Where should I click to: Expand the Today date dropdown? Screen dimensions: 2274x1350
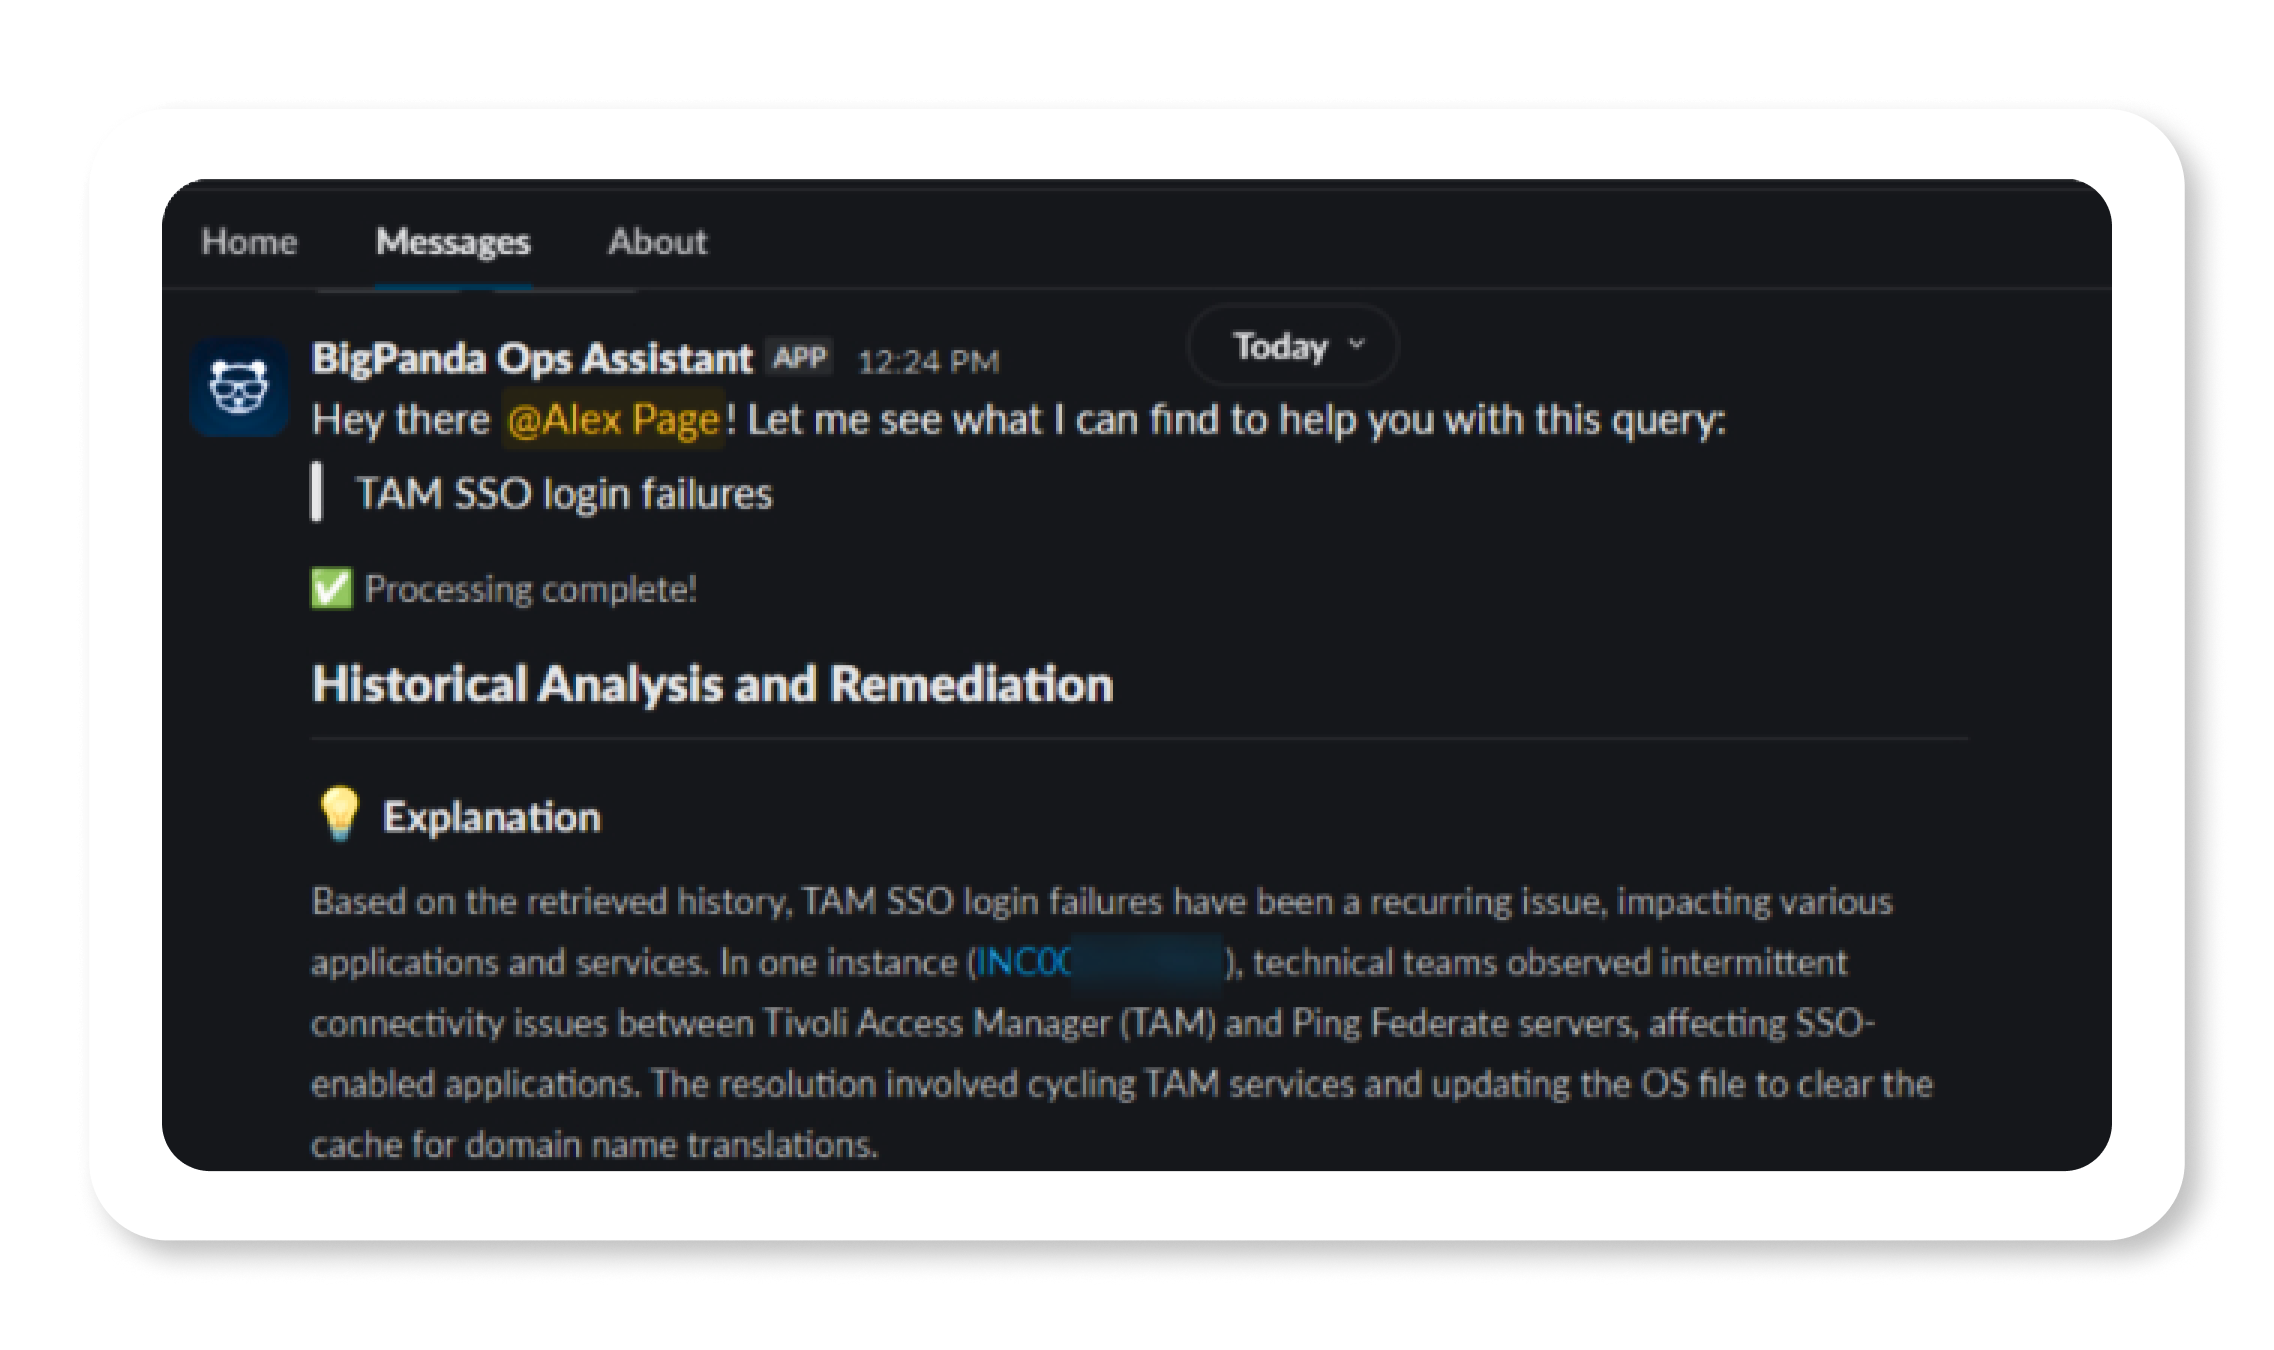pos(1293,345)
